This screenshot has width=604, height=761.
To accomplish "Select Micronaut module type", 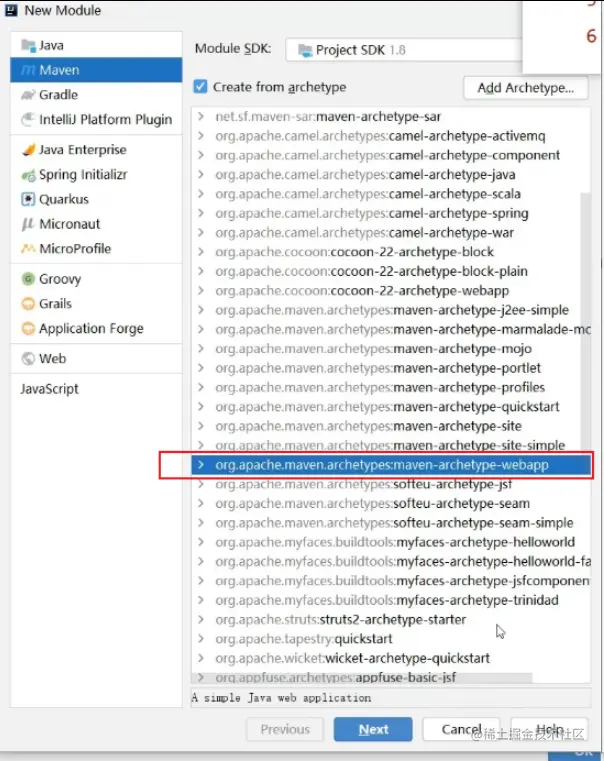I will point(96,224).
